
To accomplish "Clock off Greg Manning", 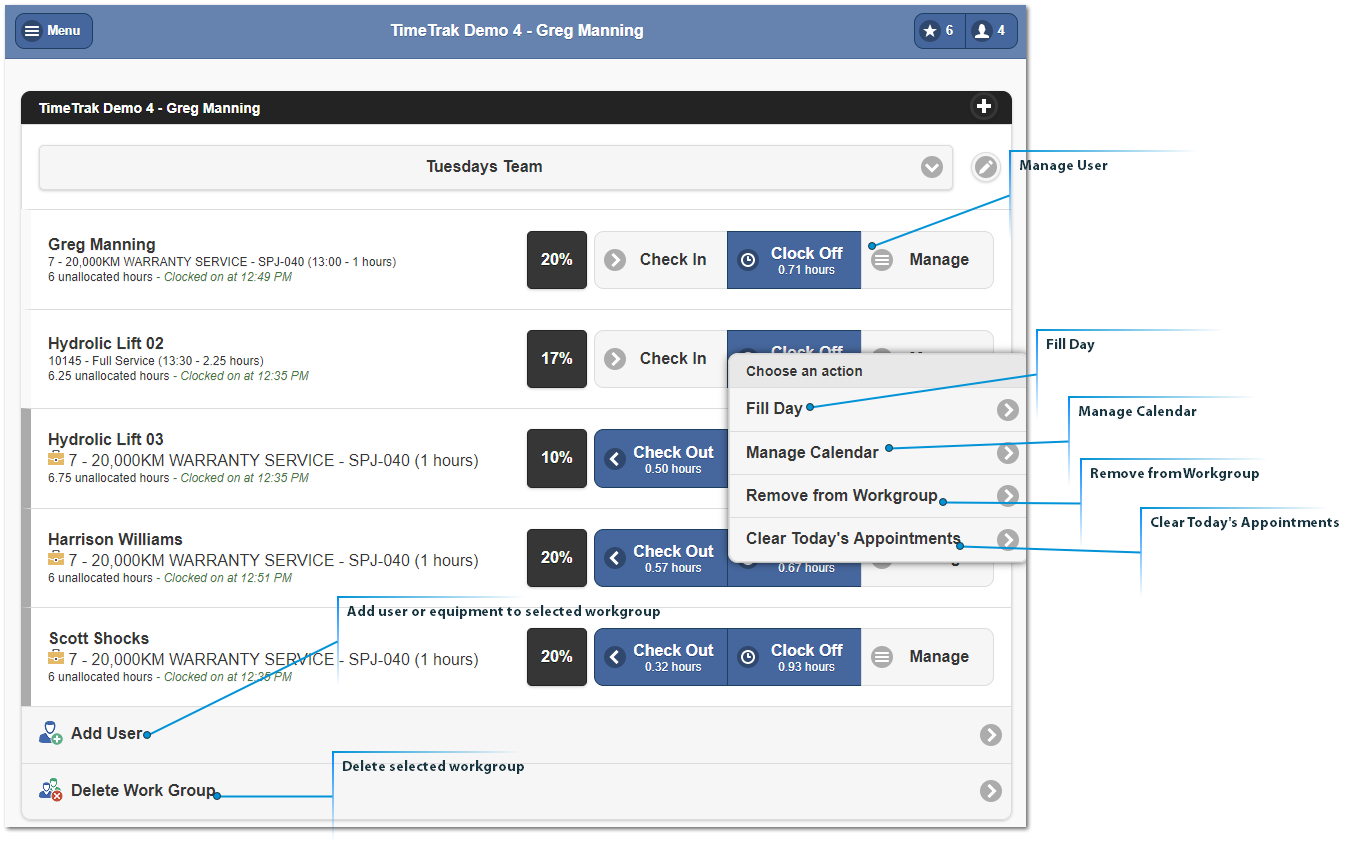I will 794,260.
